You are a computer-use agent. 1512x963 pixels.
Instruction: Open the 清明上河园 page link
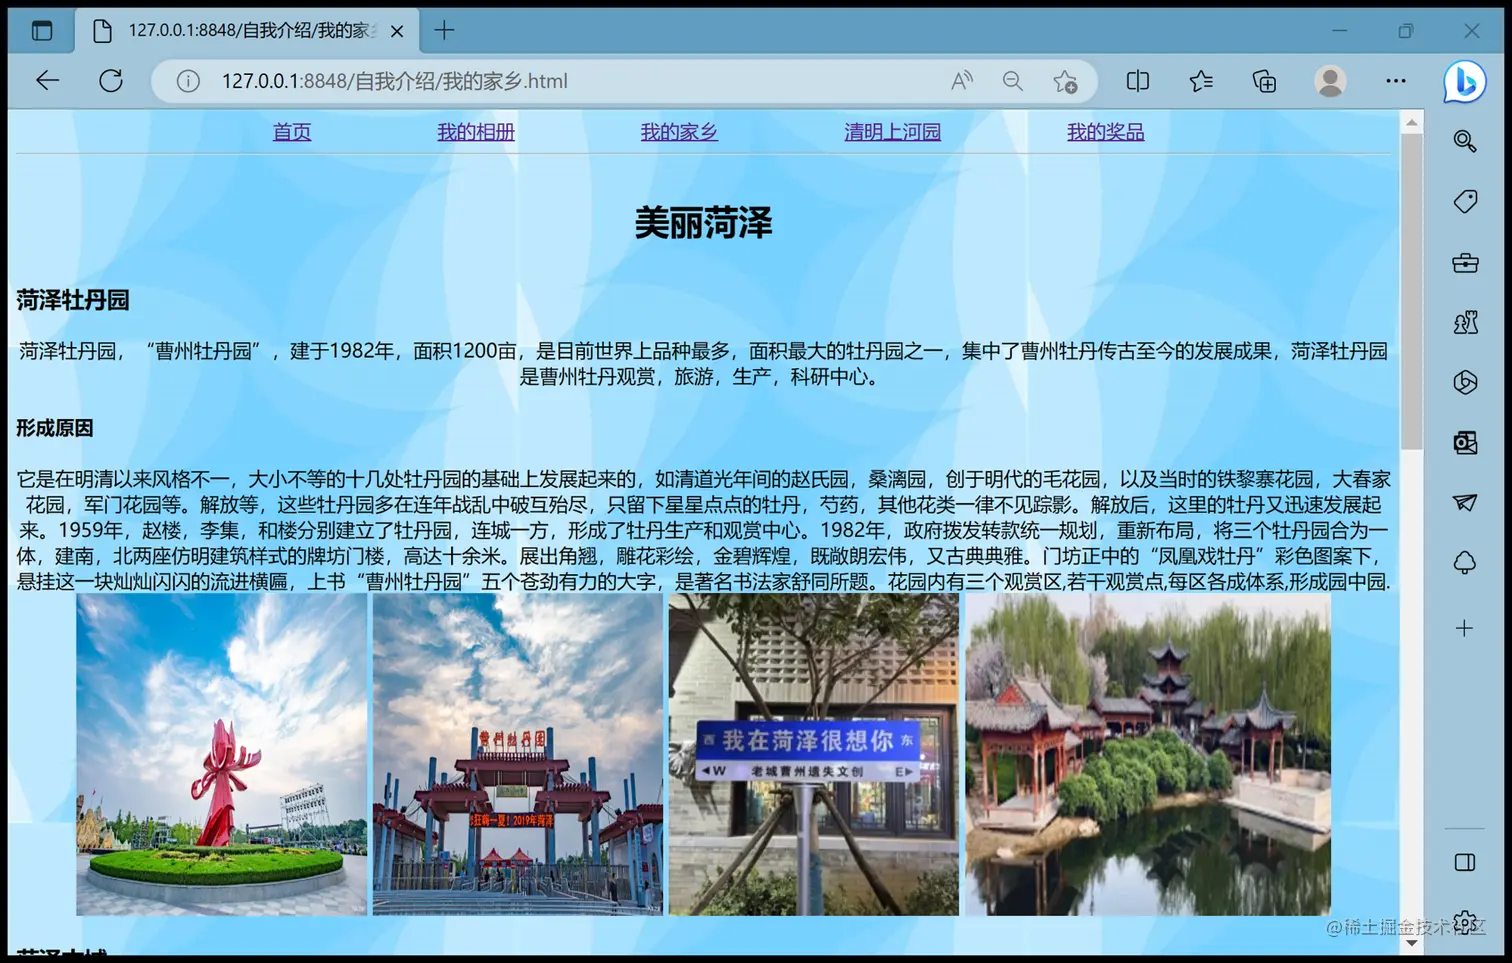891,131
